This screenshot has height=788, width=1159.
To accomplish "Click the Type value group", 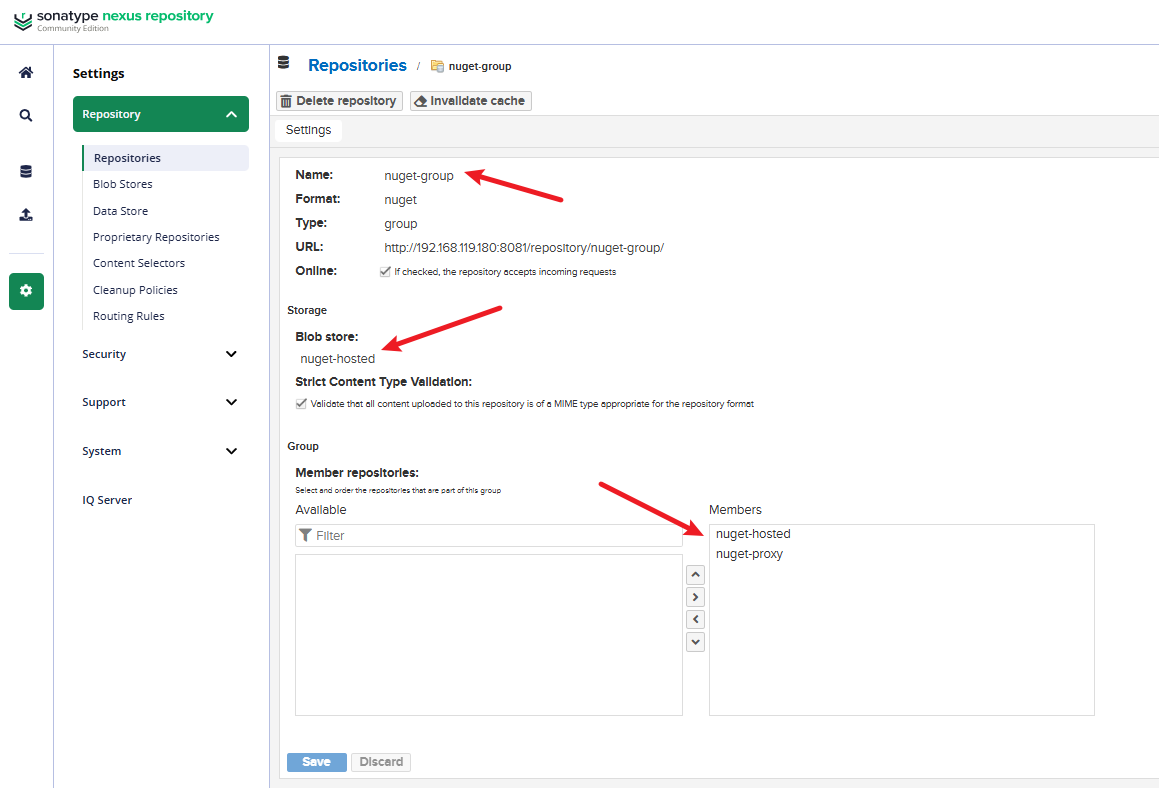I will [x=401, y=224].
